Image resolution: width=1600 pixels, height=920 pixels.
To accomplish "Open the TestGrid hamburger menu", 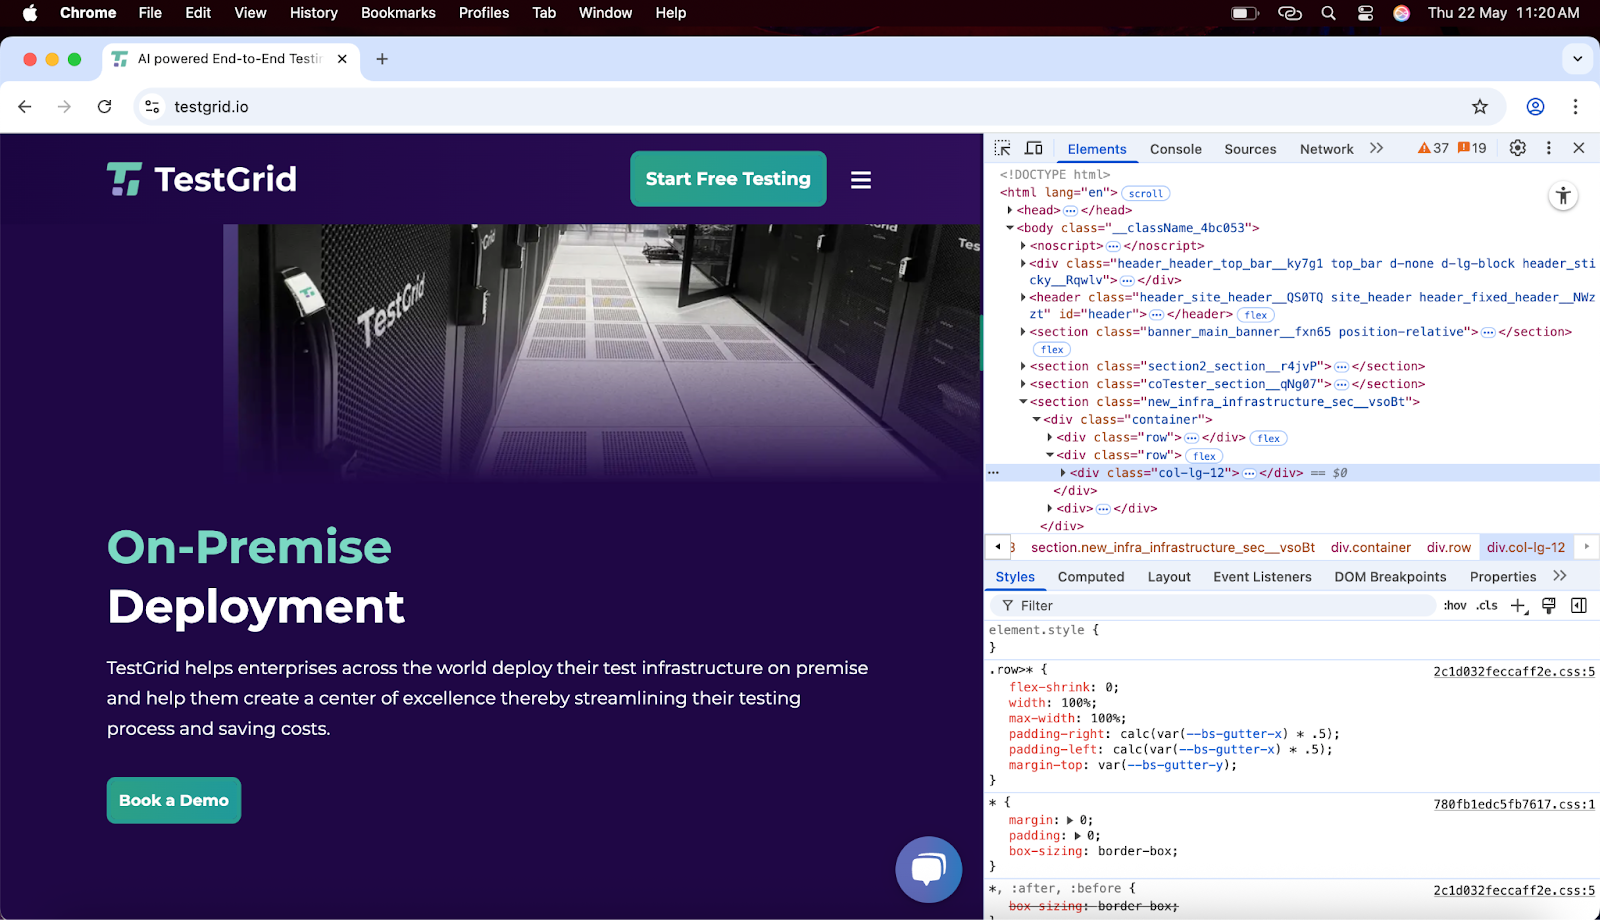I will tap(861, 180).
